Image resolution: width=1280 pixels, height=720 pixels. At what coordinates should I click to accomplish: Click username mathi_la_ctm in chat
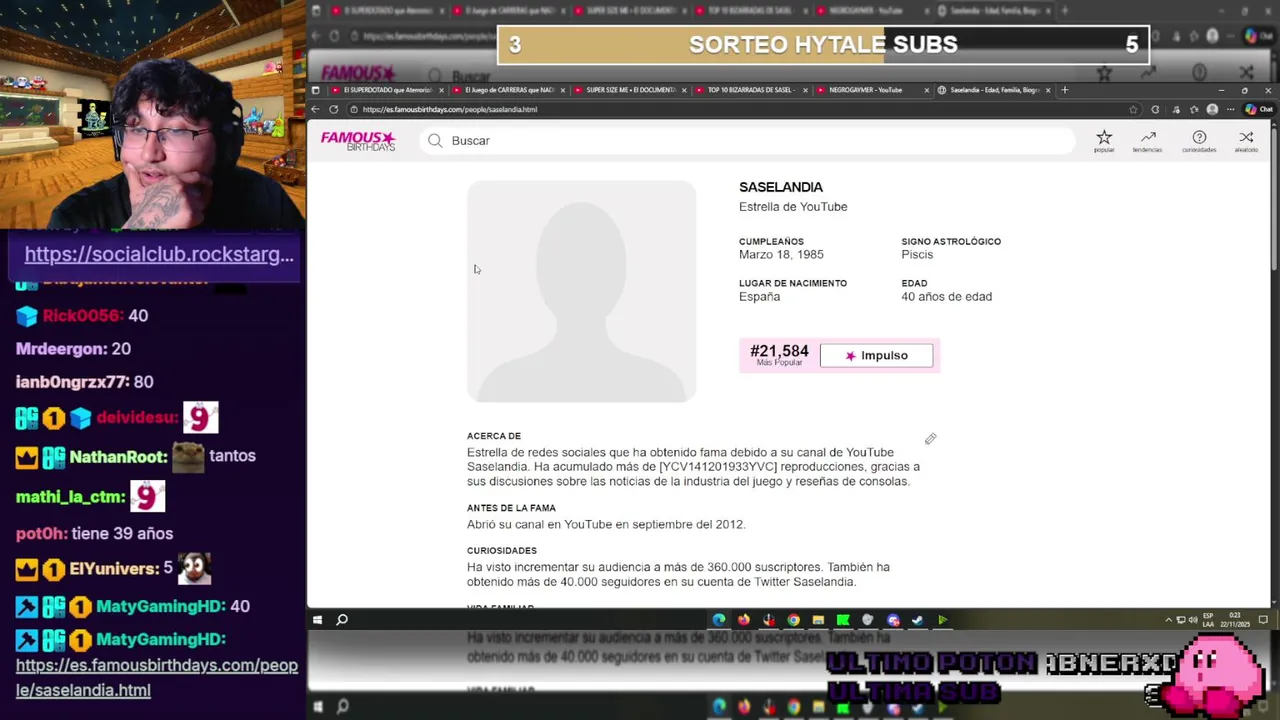70,496
